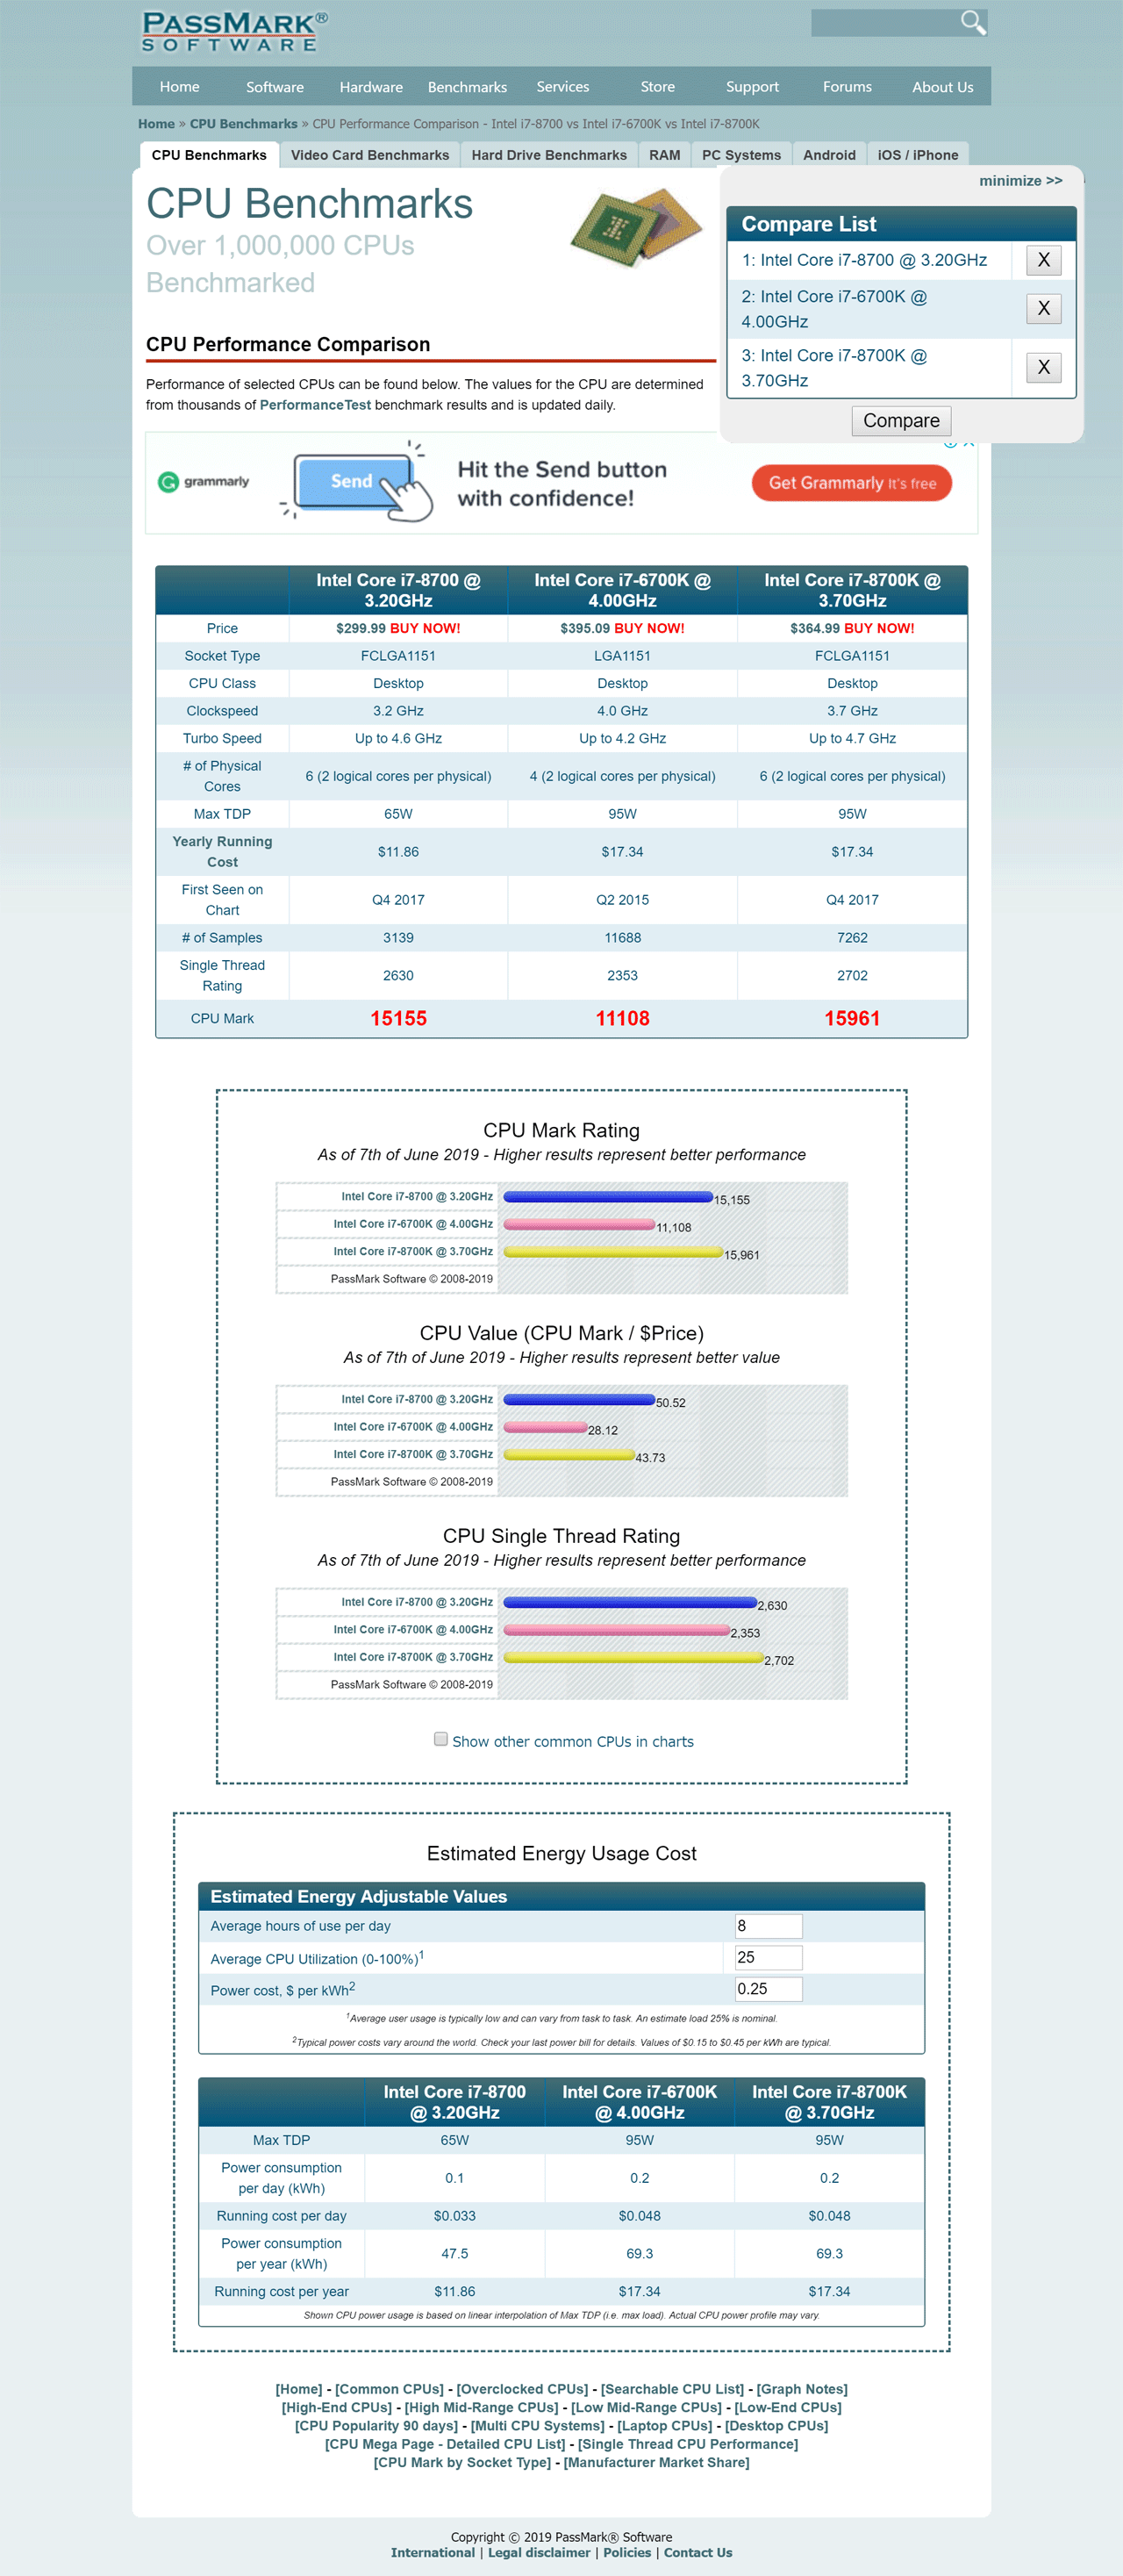
Task: Click the search magnifier icon
Action: (972, 22)
